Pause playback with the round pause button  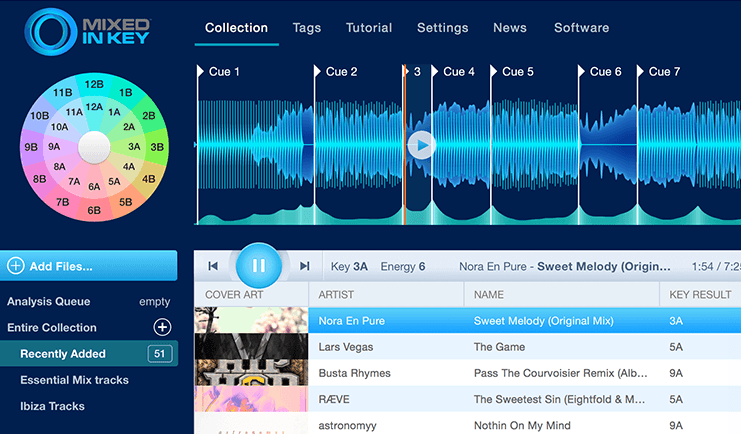click(x=258, y=266)
